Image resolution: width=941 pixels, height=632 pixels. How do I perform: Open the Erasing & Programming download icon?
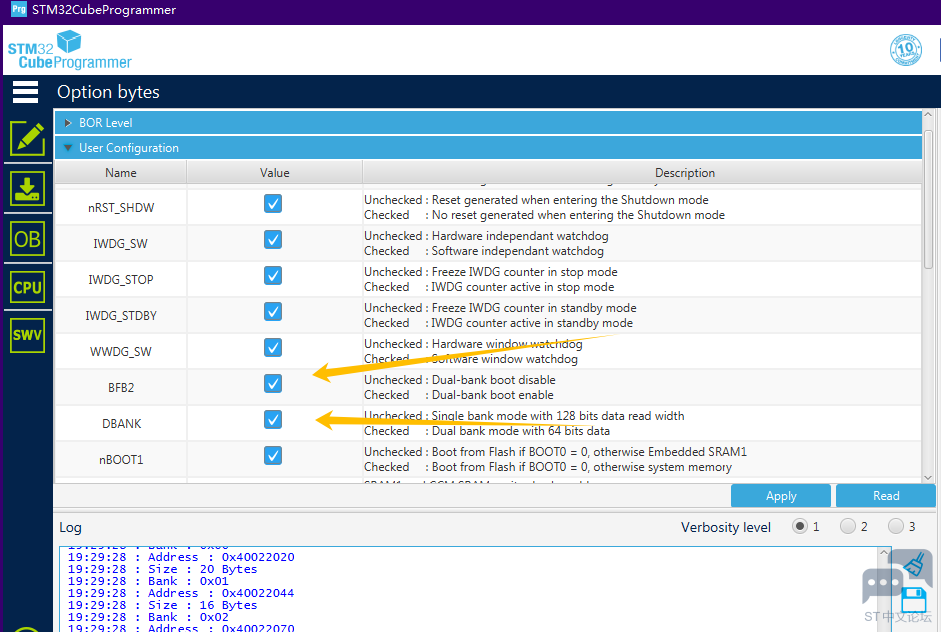pyautogui.click(x=28, y=188)
